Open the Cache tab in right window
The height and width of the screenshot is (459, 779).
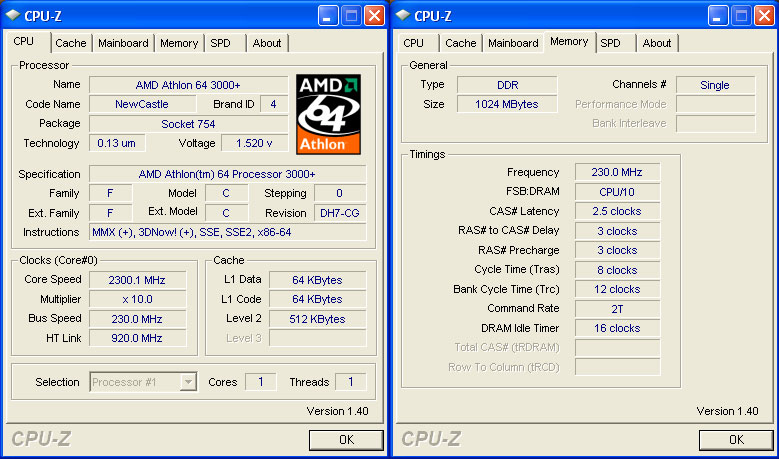coord(461,43)
